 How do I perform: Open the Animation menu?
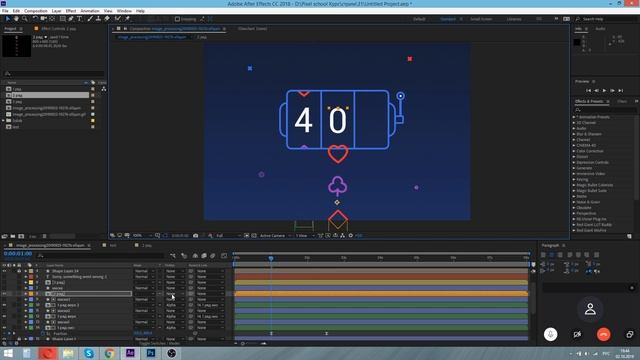click(x=90, y=11)
